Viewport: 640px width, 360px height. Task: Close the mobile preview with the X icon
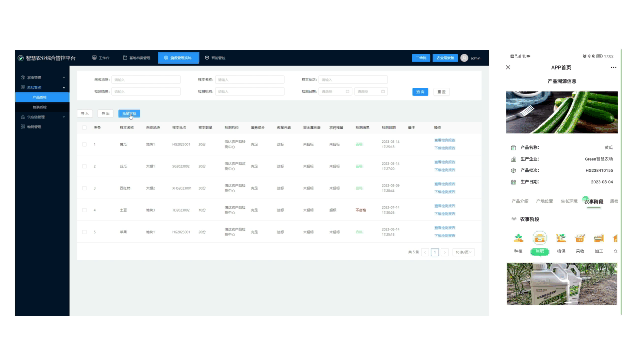coord(508,67)
